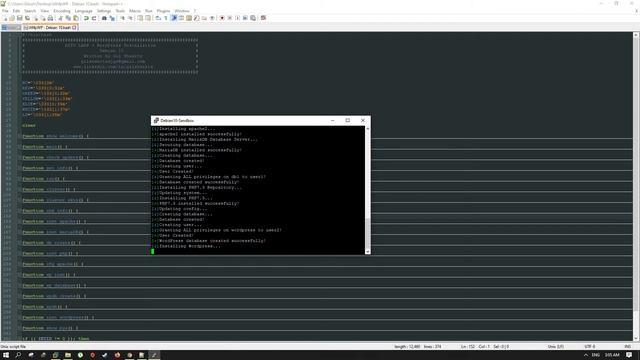The image size is (640, 360).
Task: Close the Debian 10.bash tab with its x button
Action: click(x=74, y=27)
